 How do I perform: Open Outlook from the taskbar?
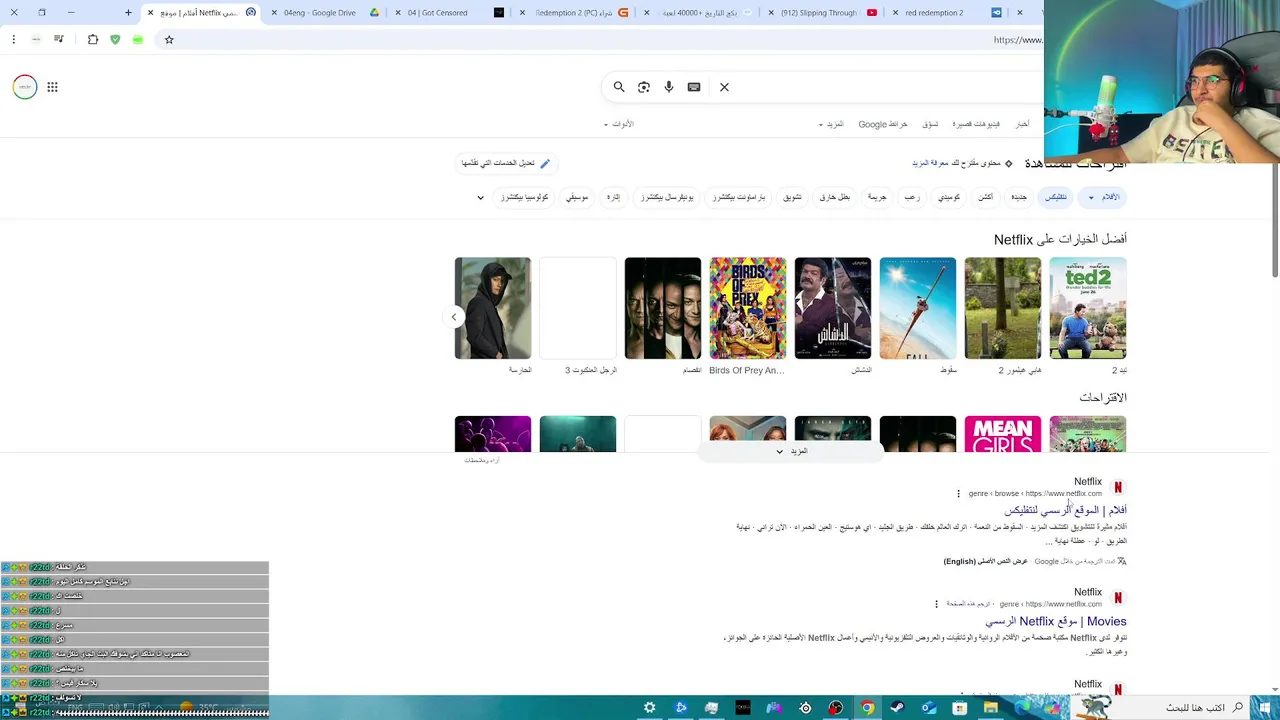tap(929, 708)
